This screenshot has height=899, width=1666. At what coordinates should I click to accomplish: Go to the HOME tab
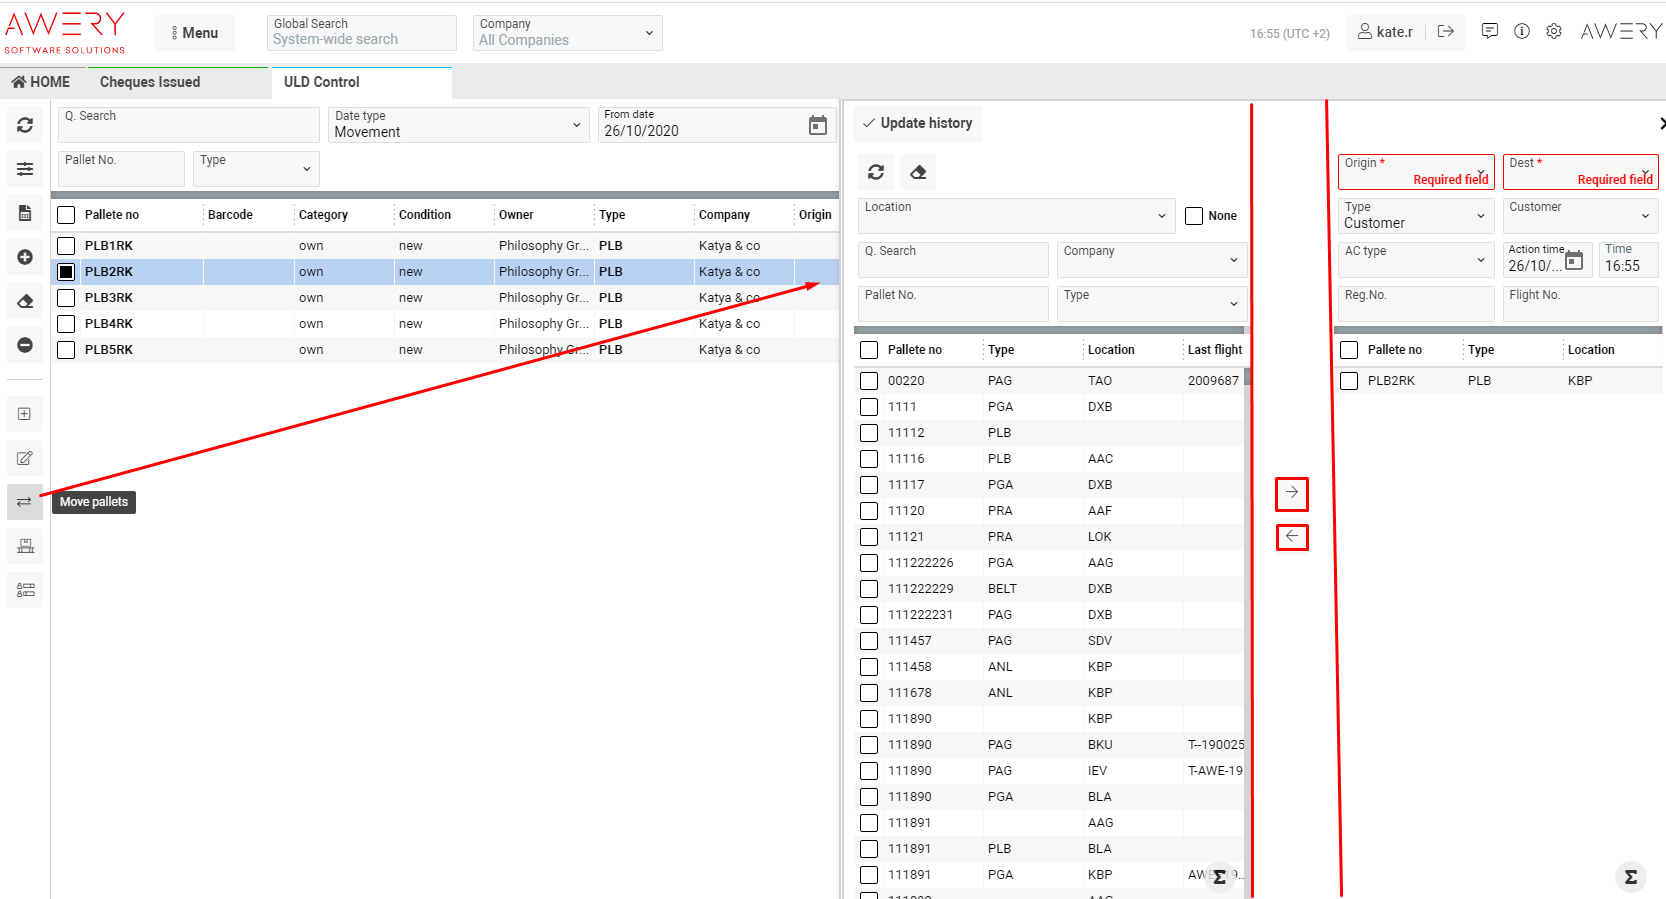coord(41,82)
